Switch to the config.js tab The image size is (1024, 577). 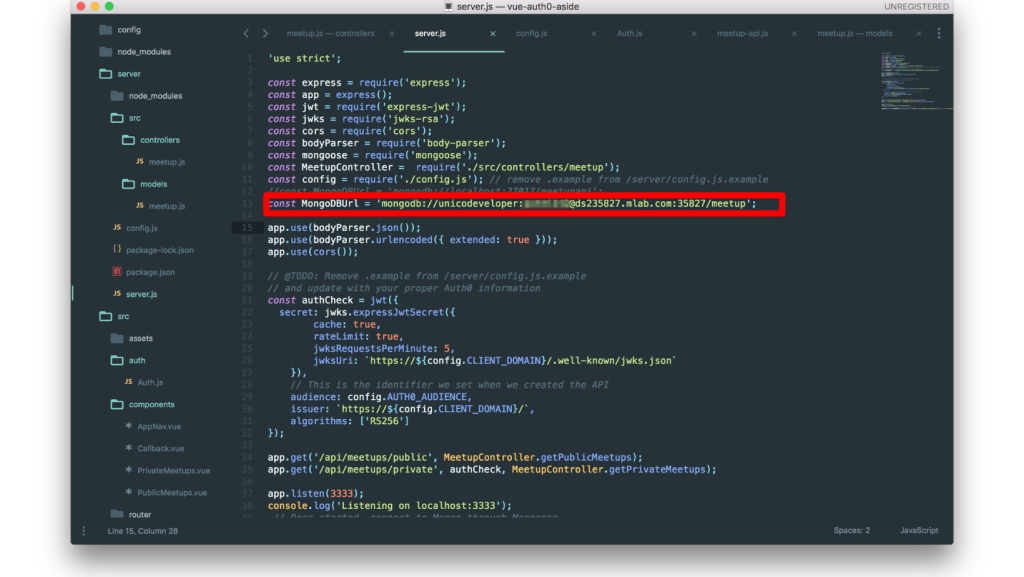pos(531,33)
